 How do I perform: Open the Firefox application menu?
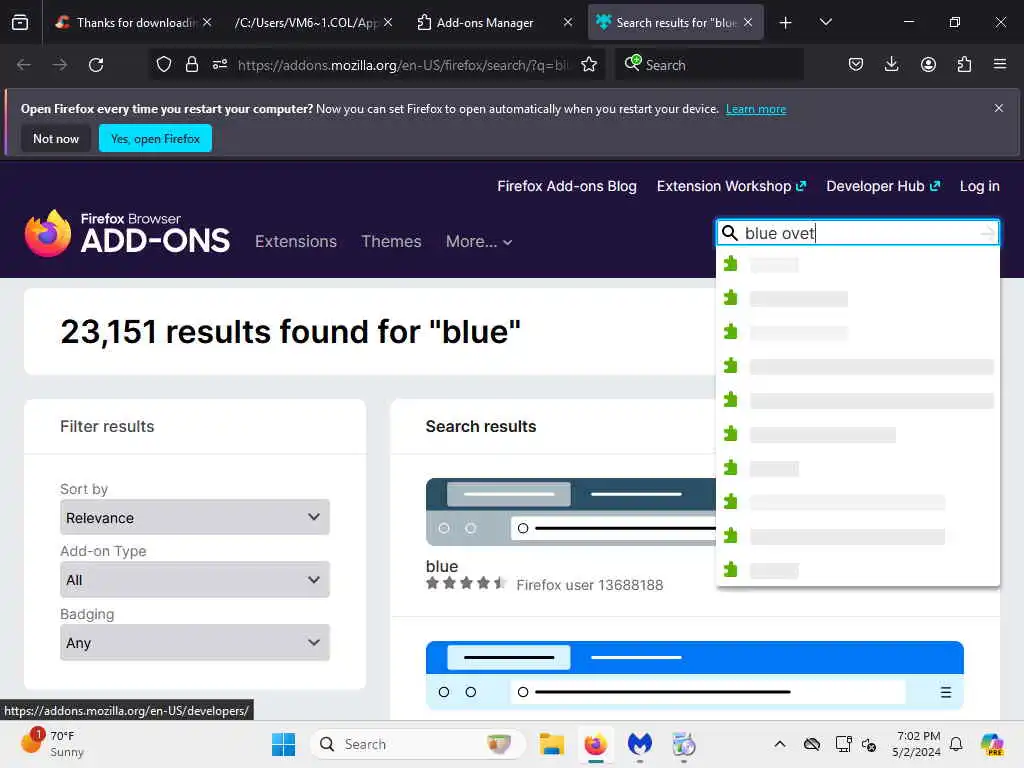point(1000,65)
